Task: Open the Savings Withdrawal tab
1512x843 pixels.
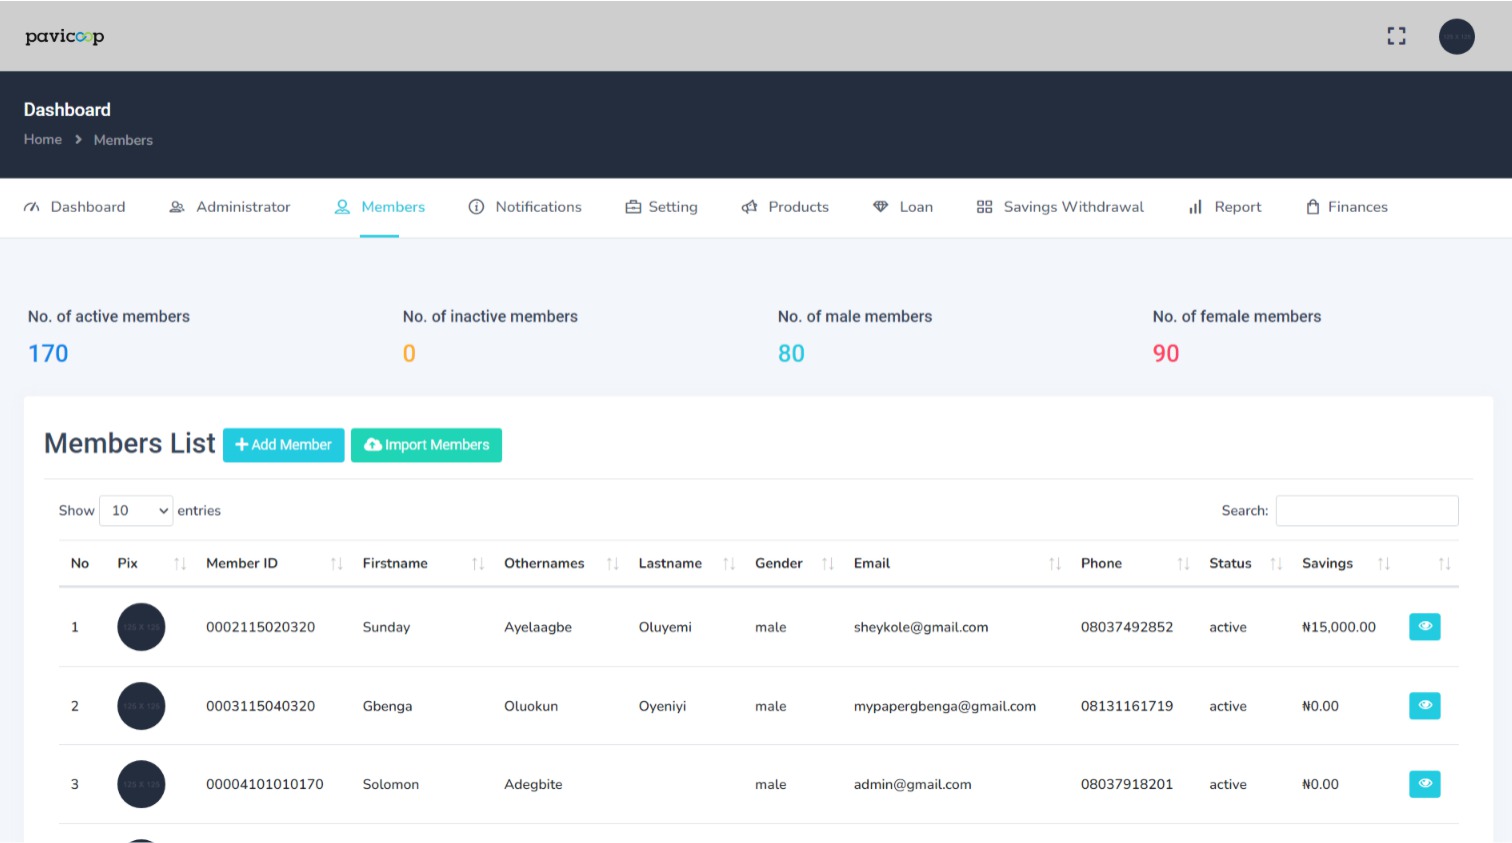Action: [1060, 207]
